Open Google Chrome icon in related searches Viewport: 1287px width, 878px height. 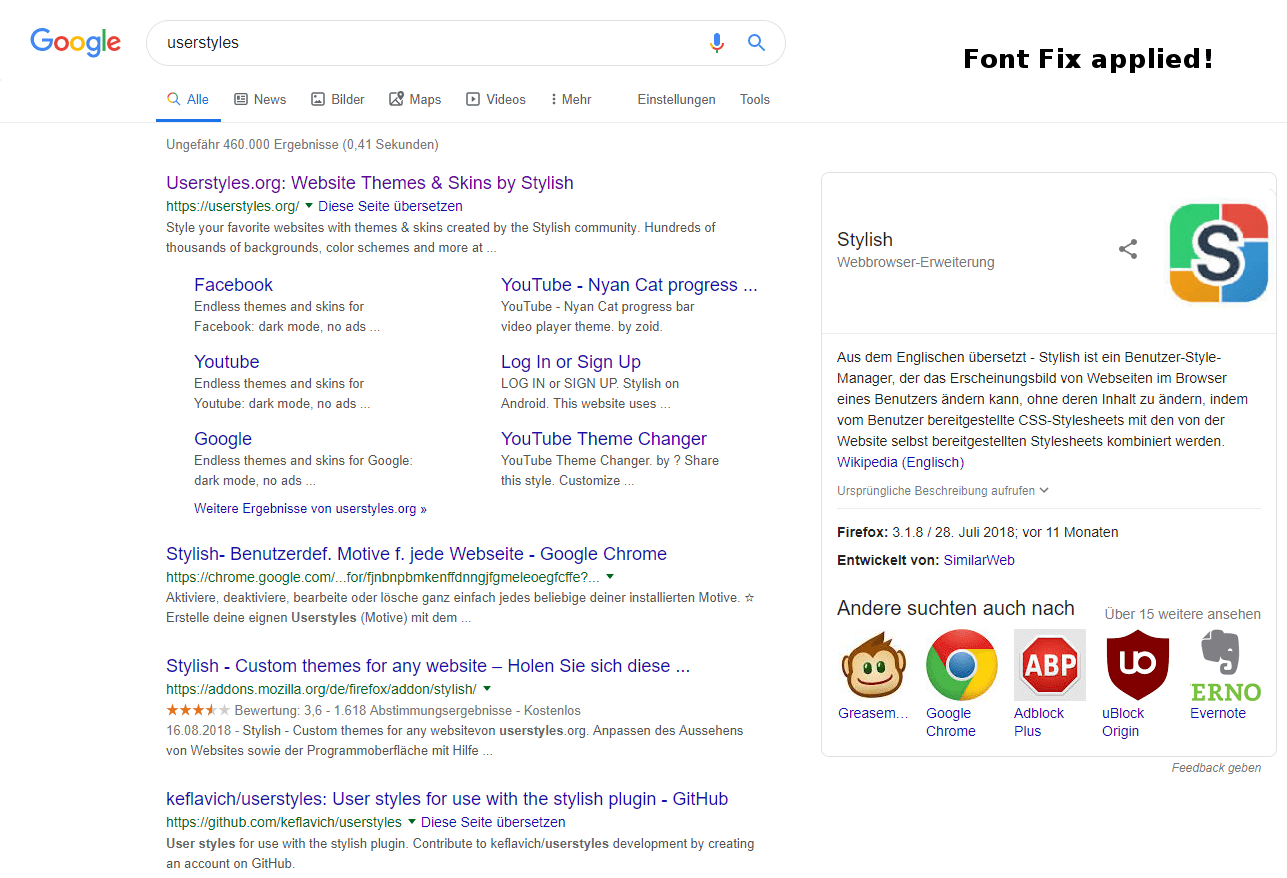[x=962, y=664]
